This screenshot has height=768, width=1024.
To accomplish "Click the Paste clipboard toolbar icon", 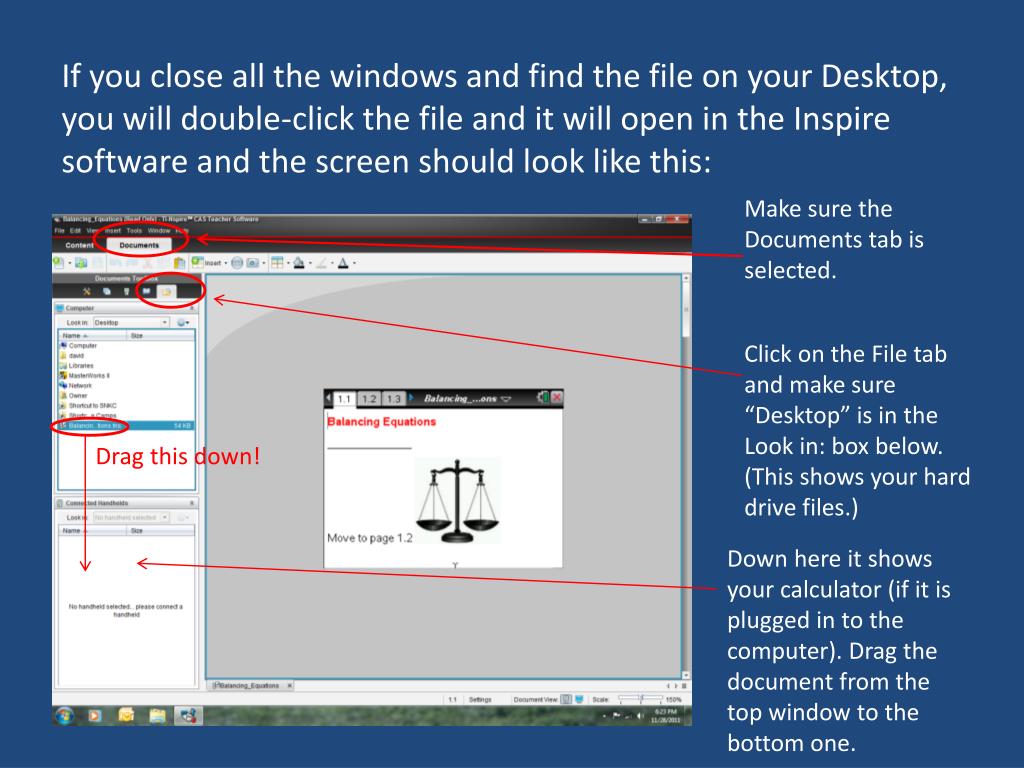I will 180,263.
